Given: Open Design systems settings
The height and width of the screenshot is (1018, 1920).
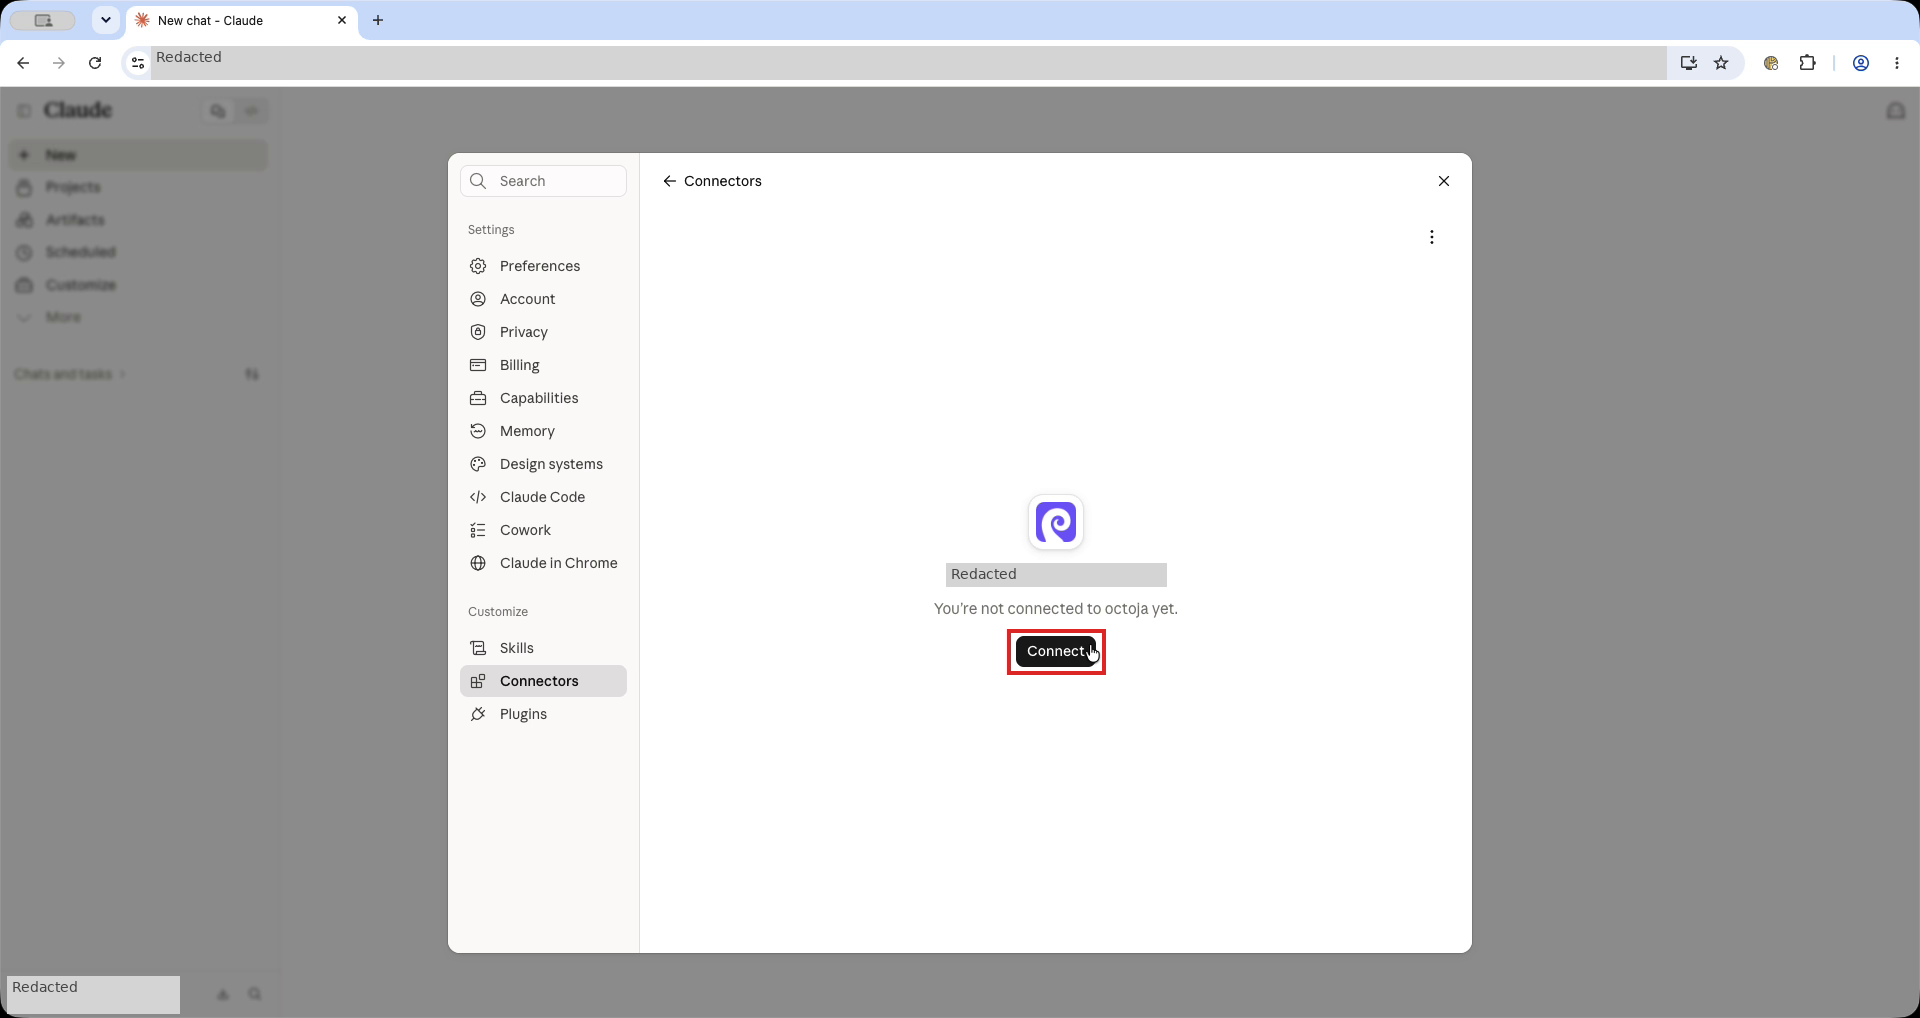Looking at the screenshot, I should pyautogui.click(x=543, y=464).
